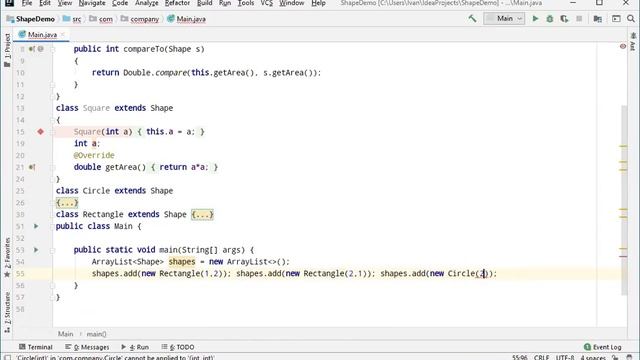Open the Refactor menu
The image size is (640, 360).
pyautogui.click(x=177, y=3)
